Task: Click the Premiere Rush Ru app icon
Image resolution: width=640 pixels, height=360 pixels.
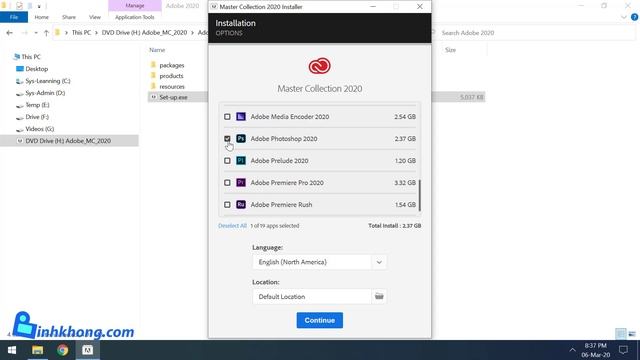Action: [241, 205]
